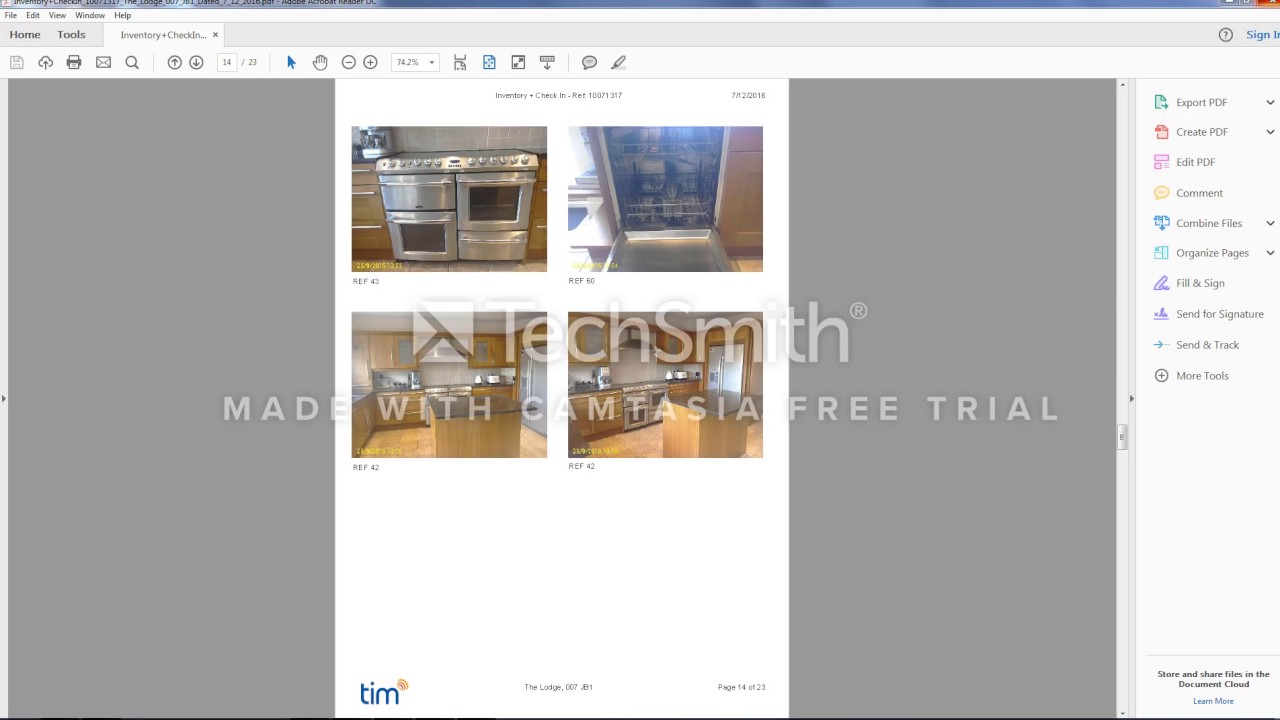Open the File menu
The image size is (1280, 720).
(11, 15)
